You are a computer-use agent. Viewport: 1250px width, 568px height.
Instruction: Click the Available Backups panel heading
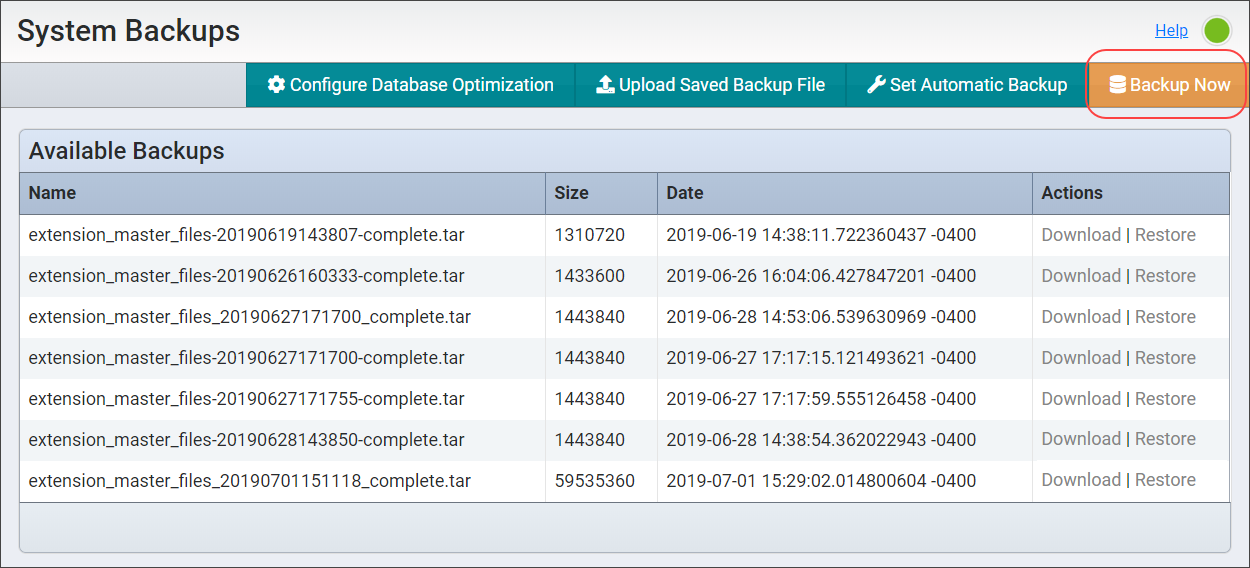126,151
